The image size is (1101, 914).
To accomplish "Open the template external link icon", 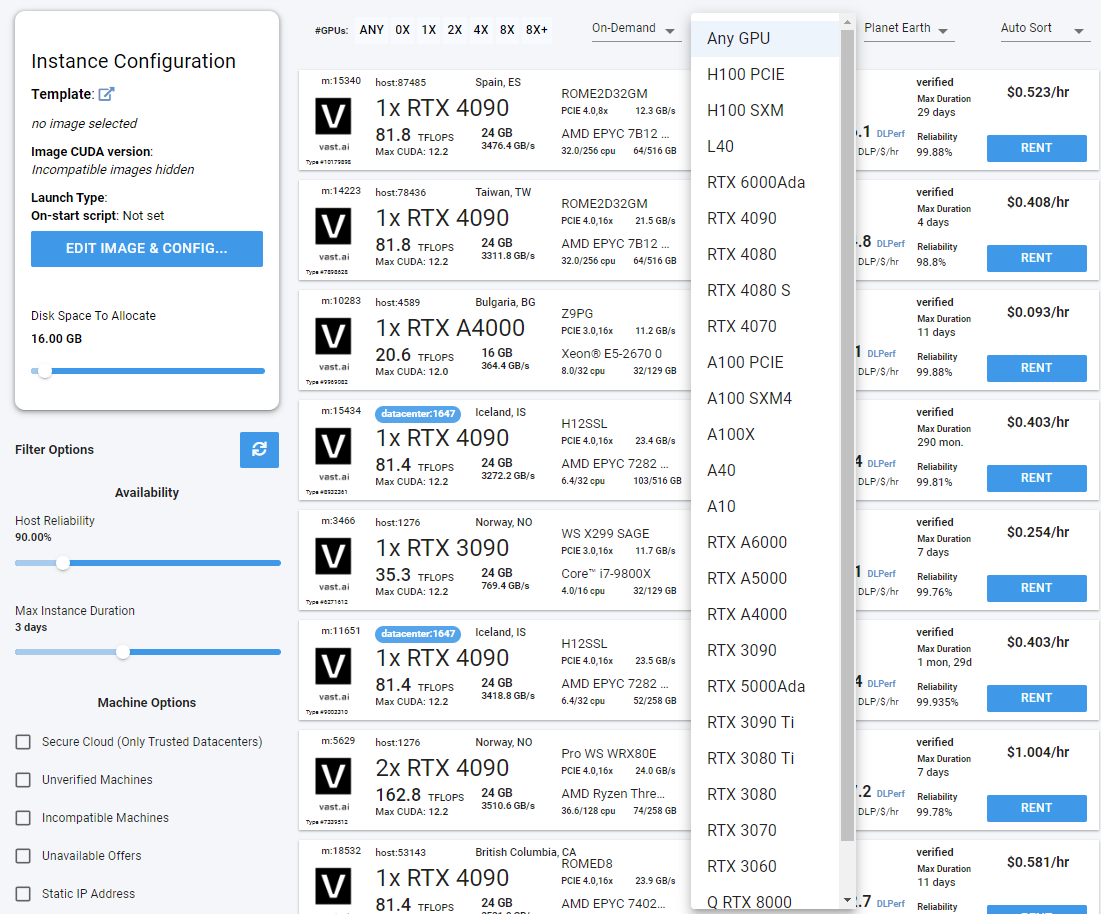I will [106, 93].
